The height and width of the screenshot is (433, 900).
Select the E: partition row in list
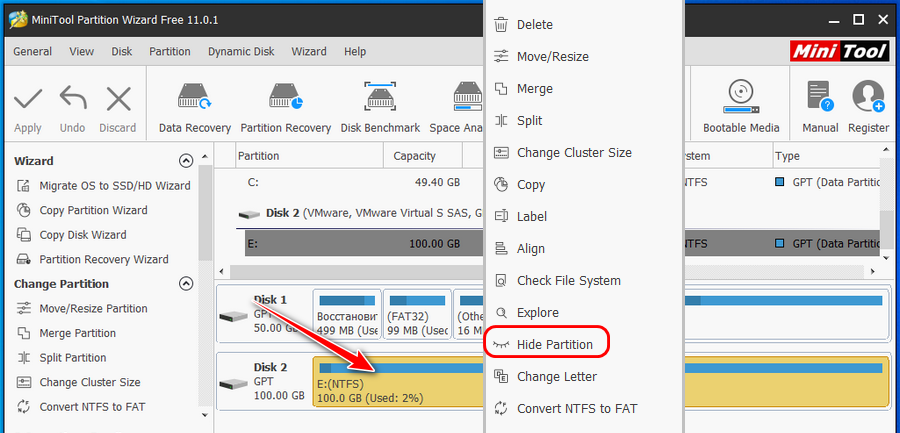[x=360, y=243]
